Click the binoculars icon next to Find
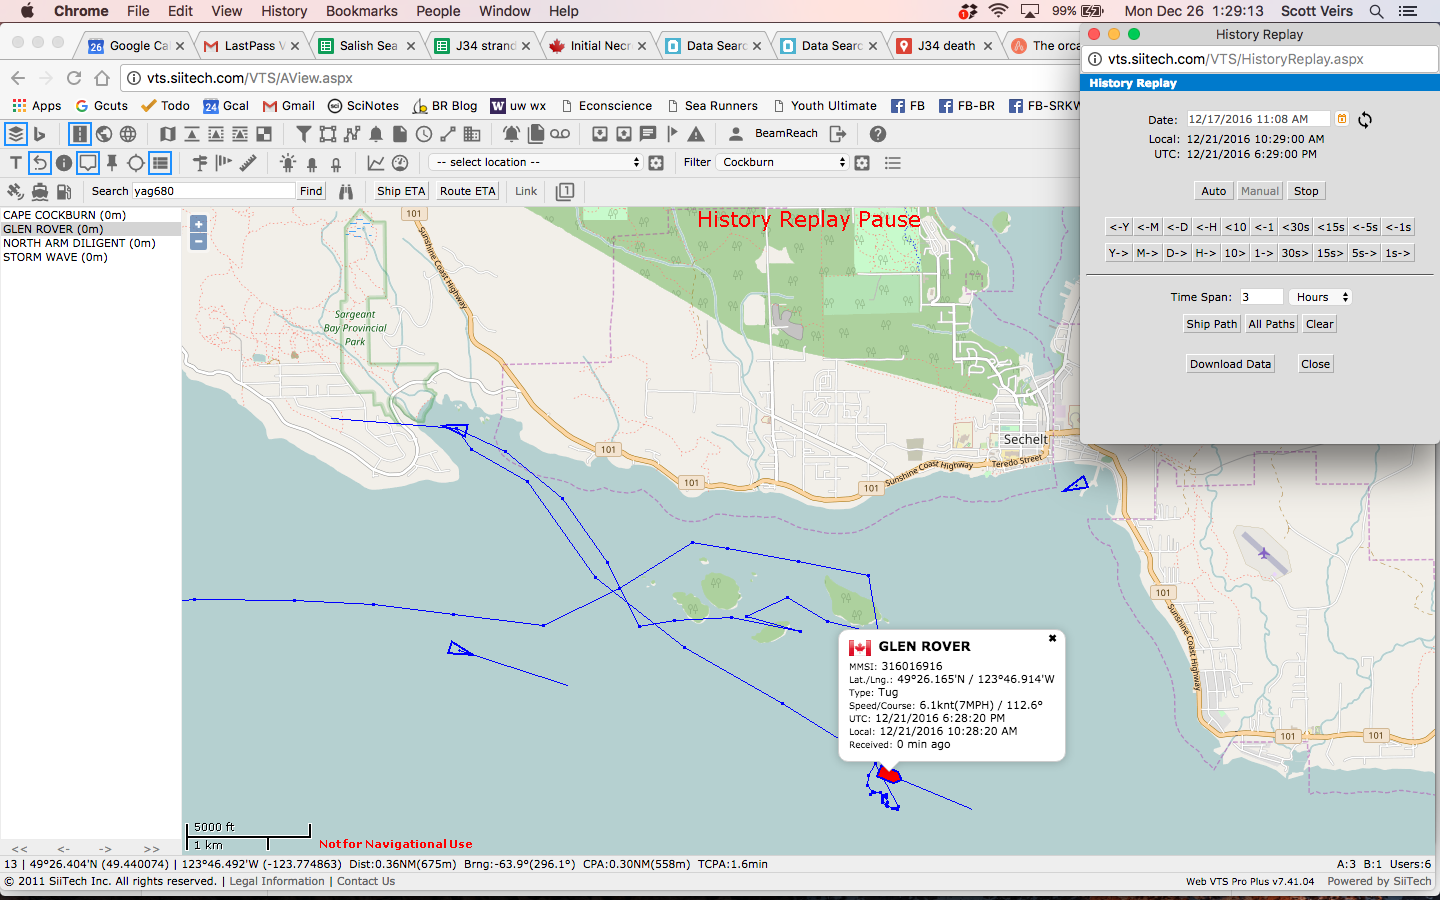1440x900 pixels. click(346, 191)
